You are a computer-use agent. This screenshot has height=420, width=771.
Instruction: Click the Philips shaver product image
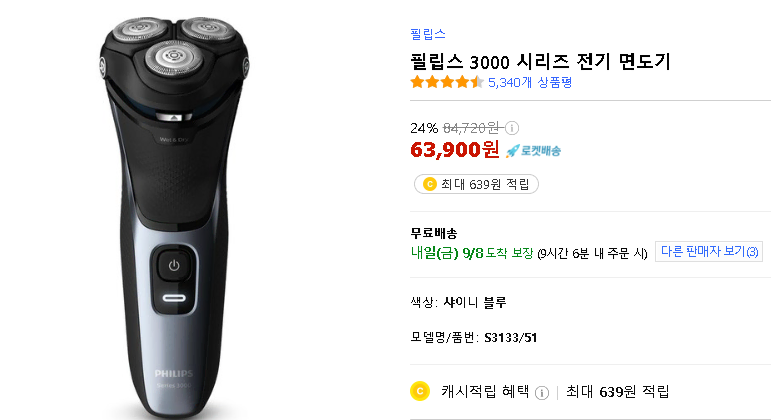pos(174,218)
